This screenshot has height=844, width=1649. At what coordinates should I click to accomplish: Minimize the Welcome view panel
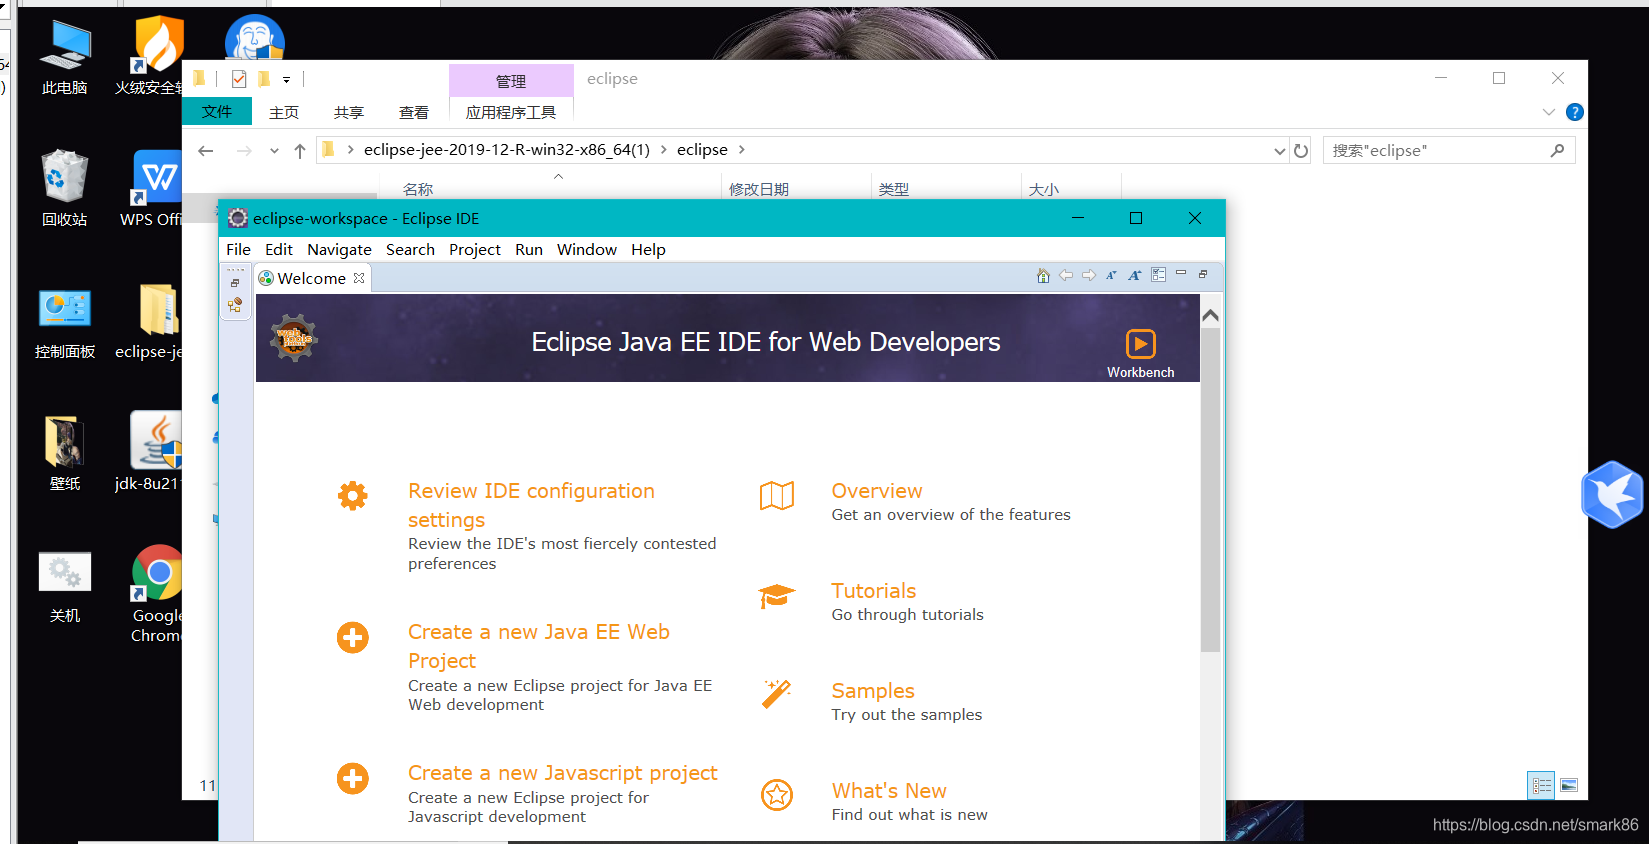click(x=1181, y=273)
